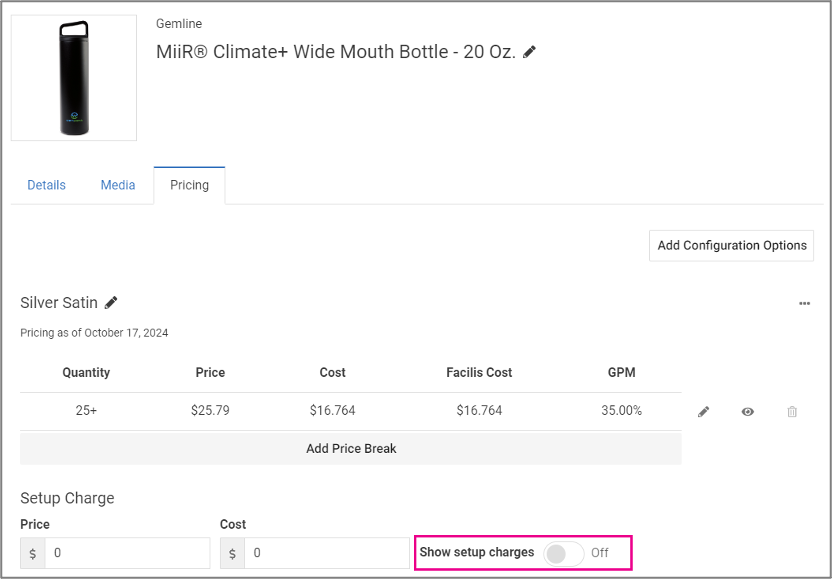Click the Gemline supplier name
Screen dimensions: 832x580
pos(179,24)
